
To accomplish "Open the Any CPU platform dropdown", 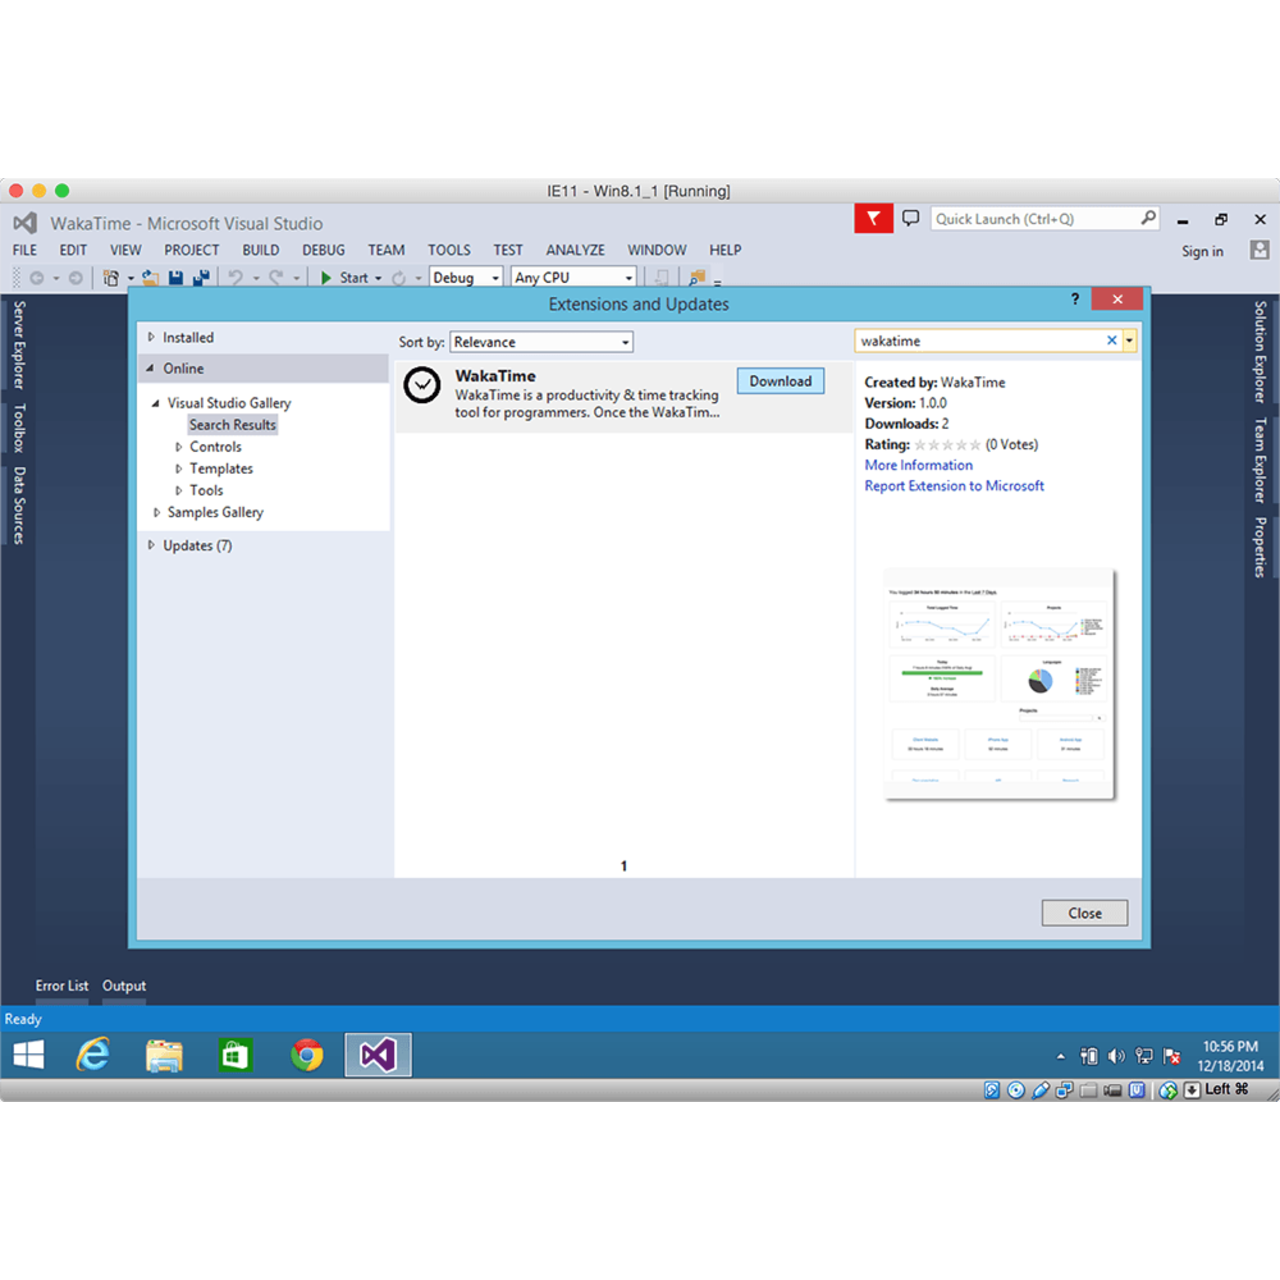I will (573, 278).
